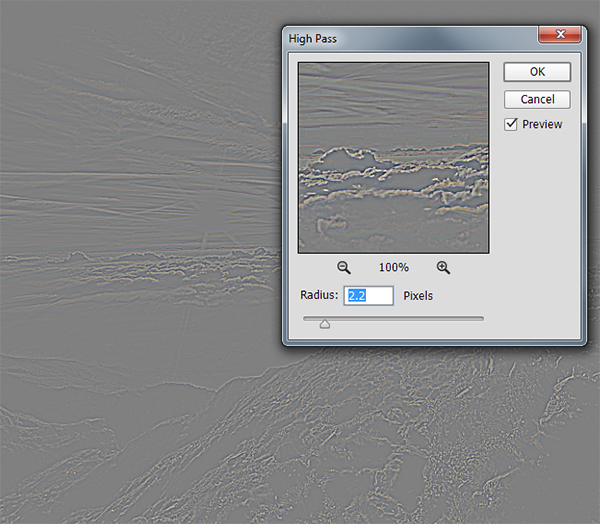Image resolution: width=600 pixels, height=524 pixels.
Task: Zoom out the High Pass preview
Action: coord(344,267)
